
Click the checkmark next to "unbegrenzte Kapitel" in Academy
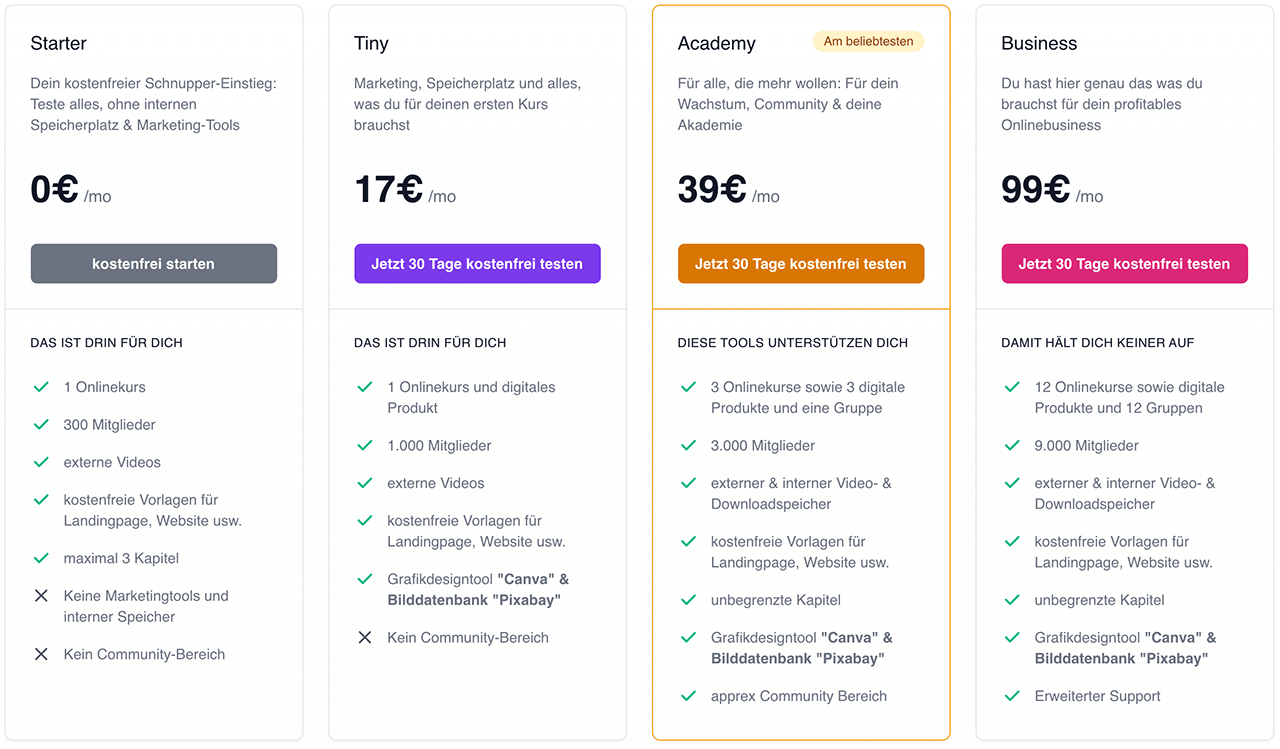click(688, 599)
